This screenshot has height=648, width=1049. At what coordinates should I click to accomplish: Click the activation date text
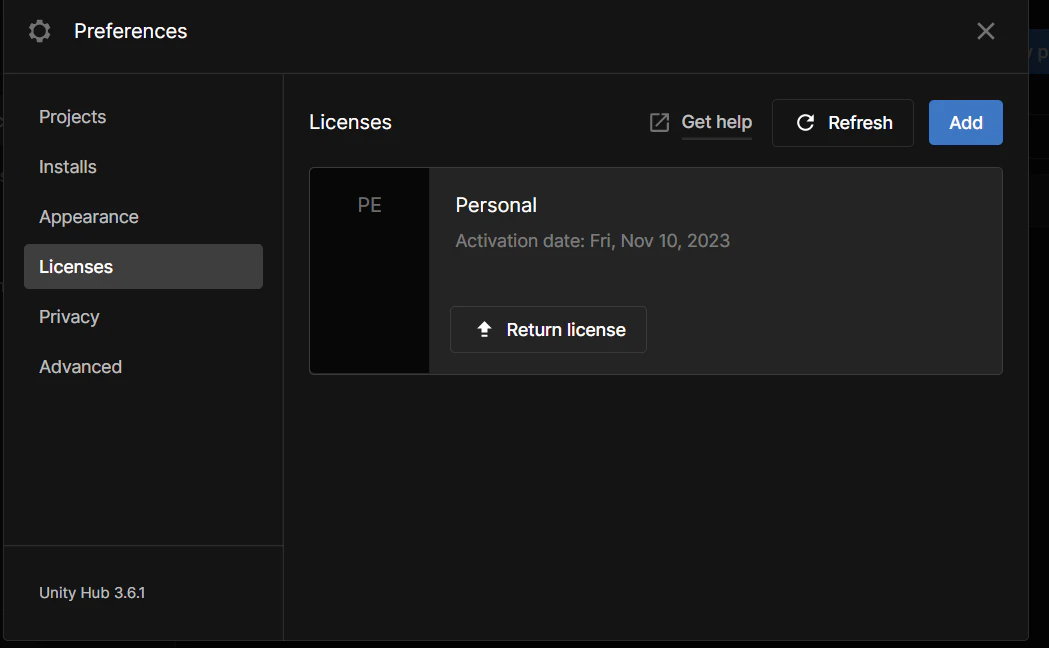592,241
